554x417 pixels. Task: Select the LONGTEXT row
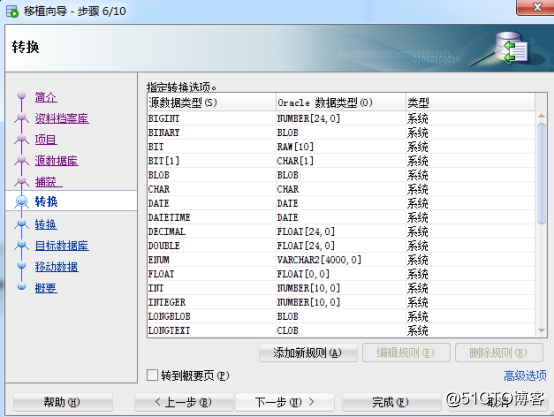[341, 330]
